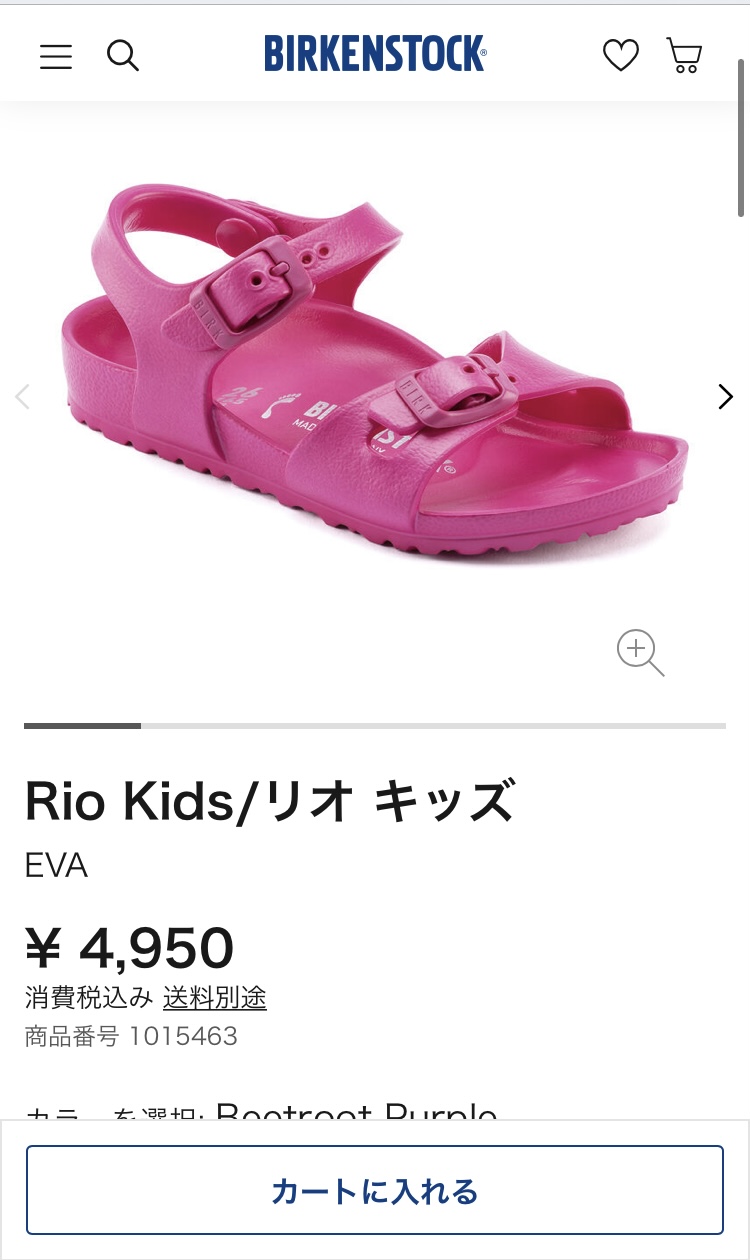The height and width of the screenshot is (1260, 750).
Task: Open search with the magnifier icon
Action: pos(123,56)
